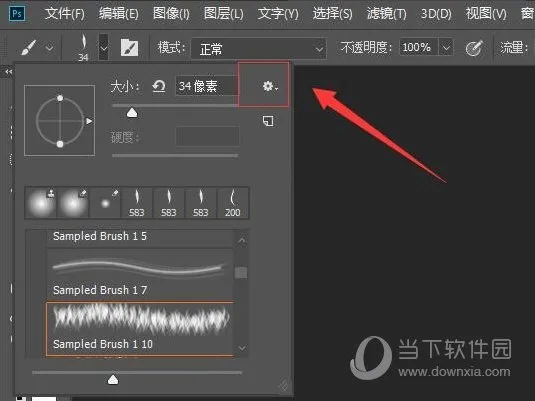This screenshot has height=401, width=535.
Task: Select the Sampled Brush 1 7 preset
Action: pyautogui.click(x=140, y=275)
